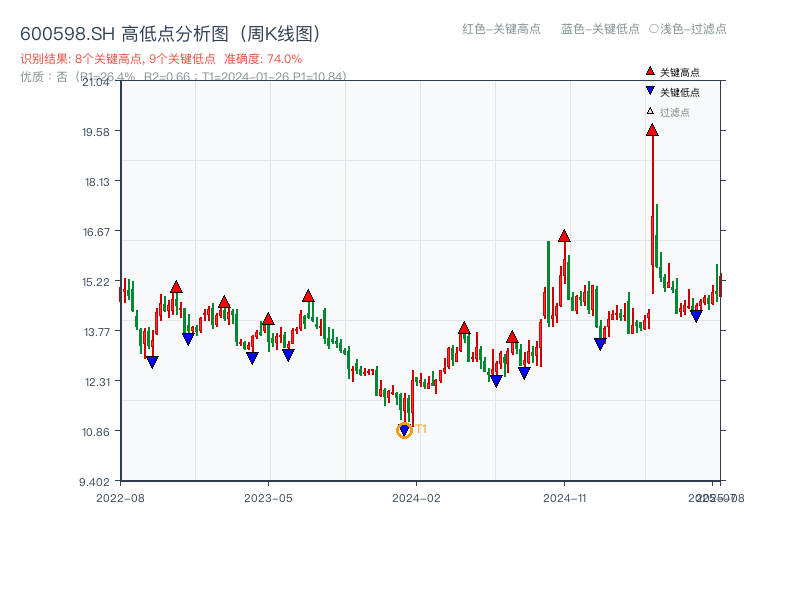800x600 pixels.
Task: Click the red 关键高点 triangle icon in legend
Action: pos(652,71)
